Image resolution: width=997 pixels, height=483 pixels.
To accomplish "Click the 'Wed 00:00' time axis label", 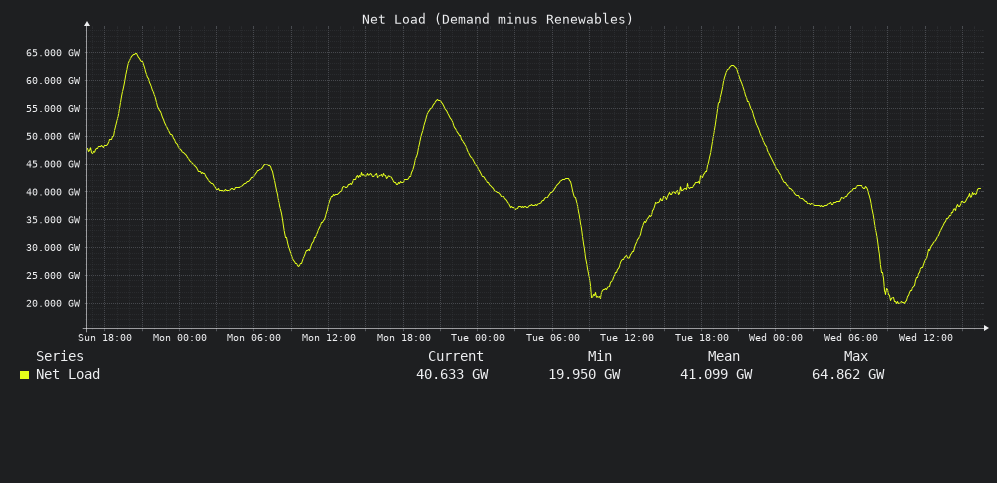I will point(776,338).
